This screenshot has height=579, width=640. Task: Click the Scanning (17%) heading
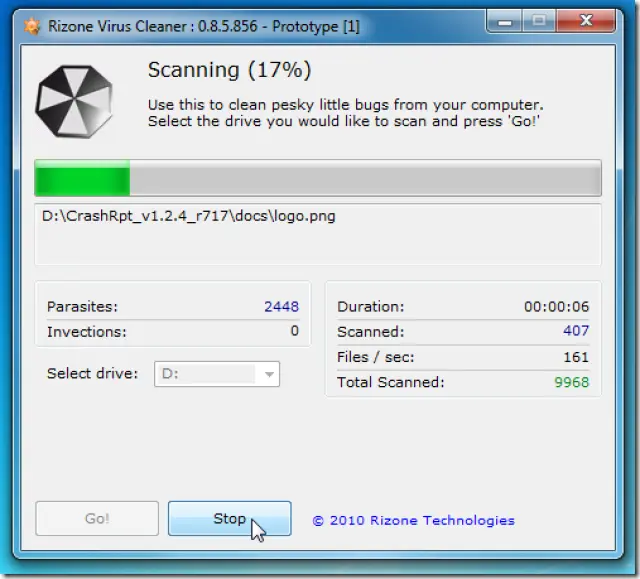(x=229, y=70)
